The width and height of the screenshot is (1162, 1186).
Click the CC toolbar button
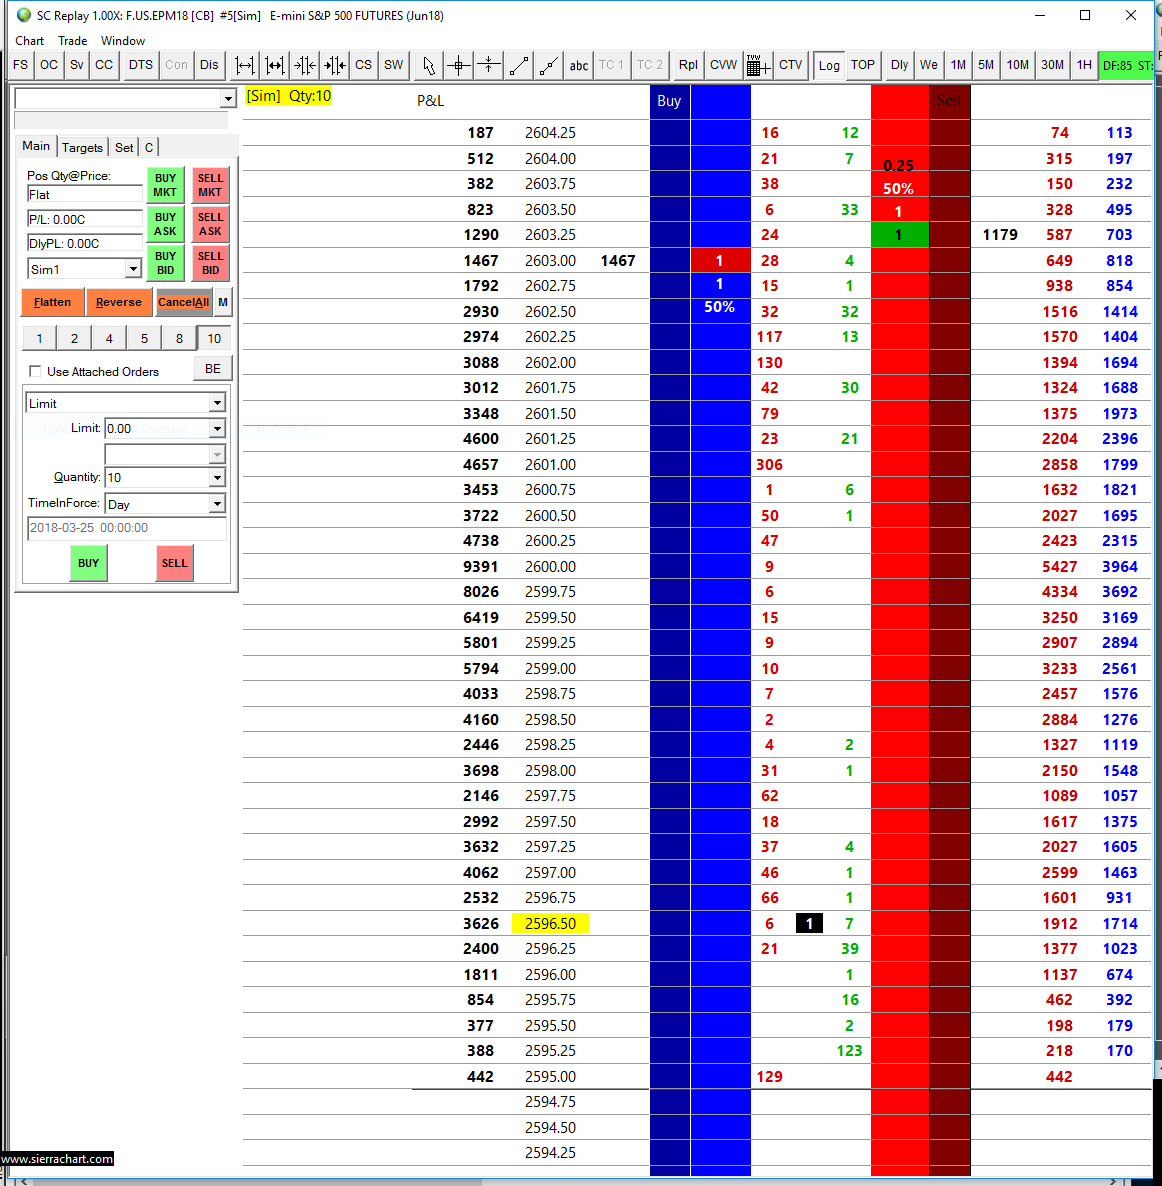coord(104,65)
